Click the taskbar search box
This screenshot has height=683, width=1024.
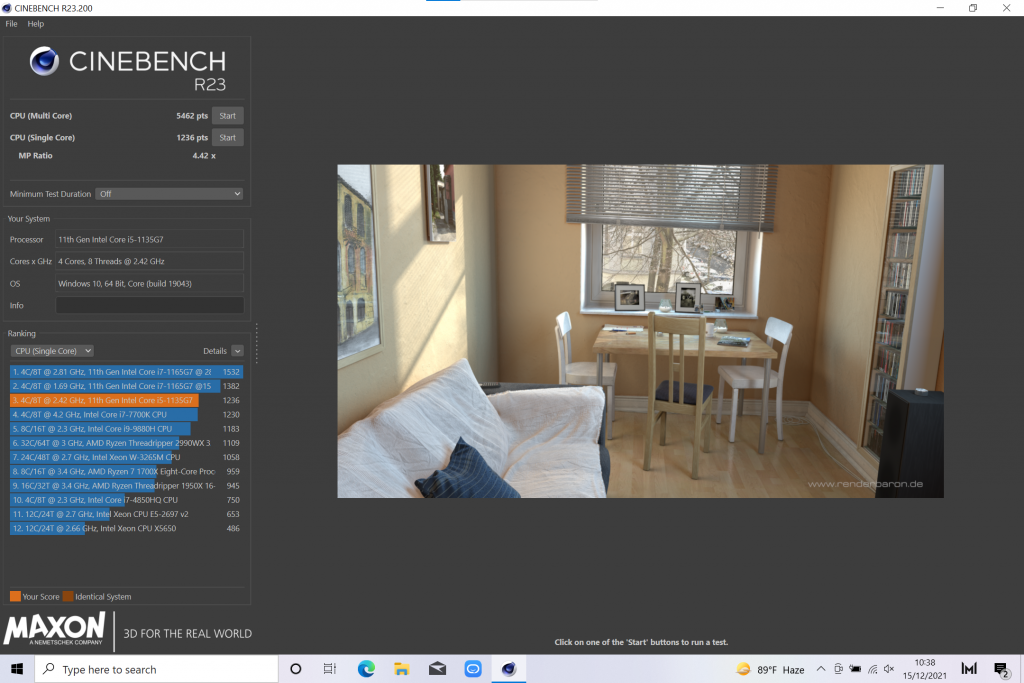coord(156,669)
